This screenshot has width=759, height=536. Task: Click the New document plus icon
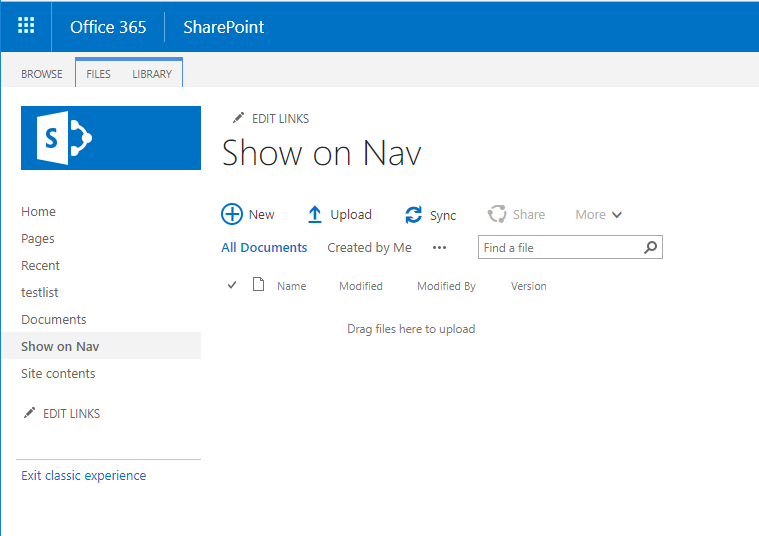(232, 214)
